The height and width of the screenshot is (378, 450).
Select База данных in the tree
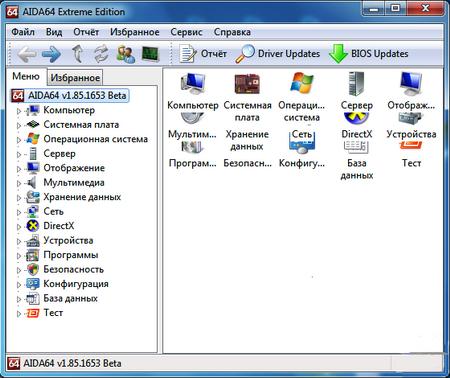(x=71, y=298)
